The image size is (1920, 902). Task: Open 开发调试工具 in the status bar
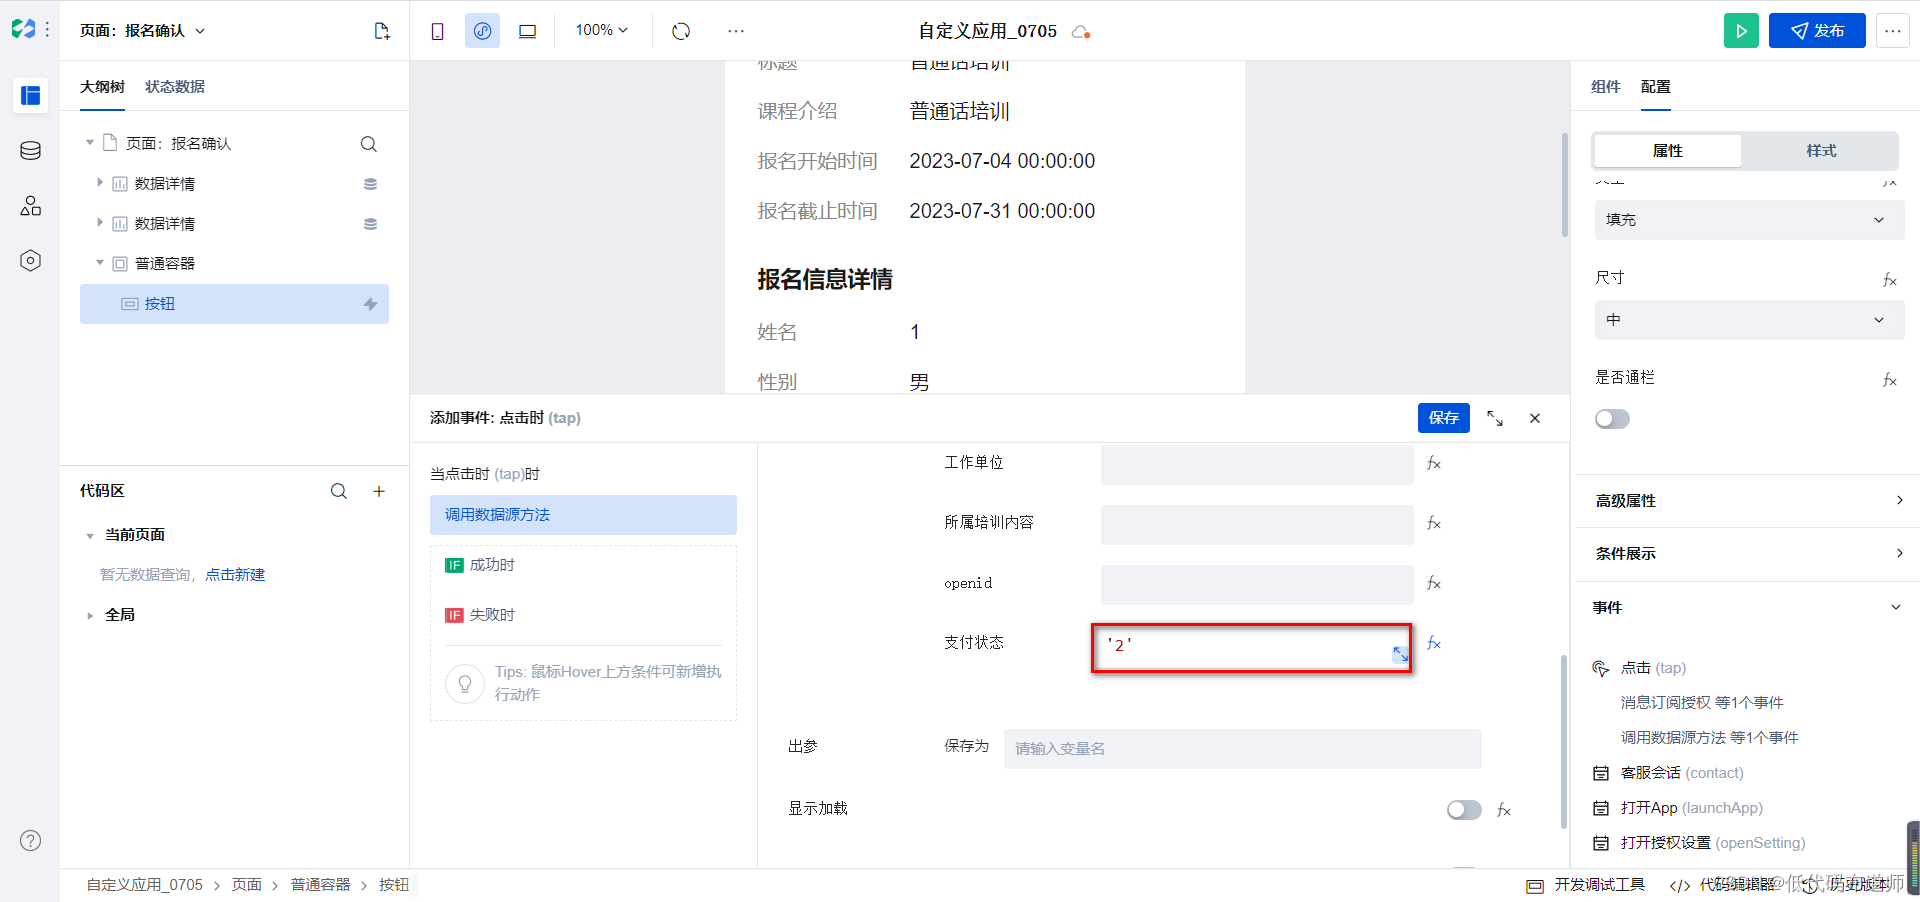1586,885
